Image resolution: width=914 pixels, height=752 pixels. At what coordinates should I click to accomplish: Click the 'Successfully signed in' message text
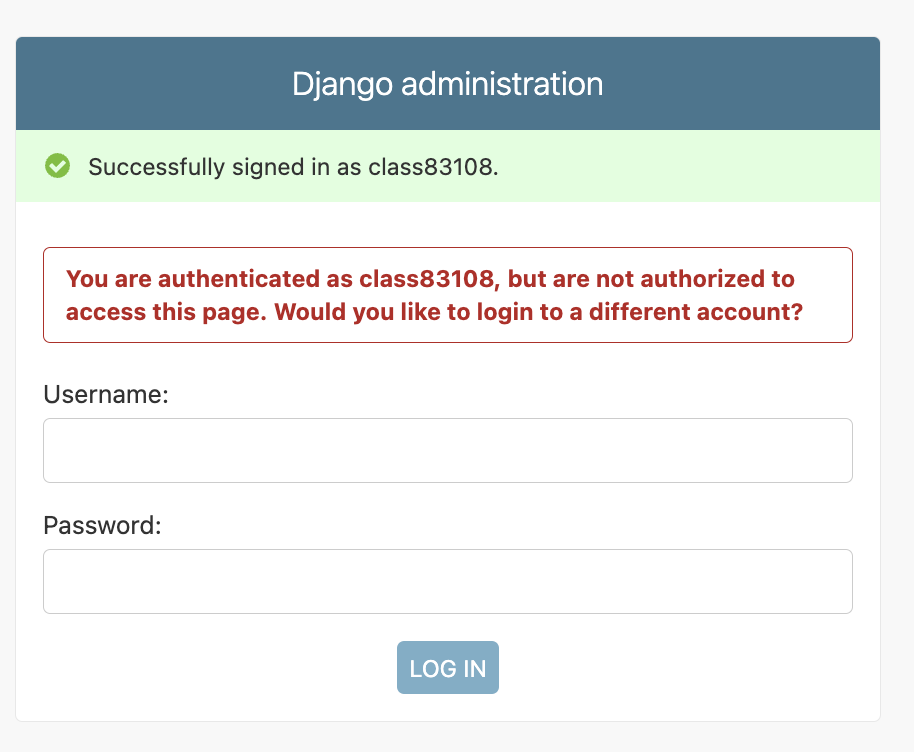[293, 167]
